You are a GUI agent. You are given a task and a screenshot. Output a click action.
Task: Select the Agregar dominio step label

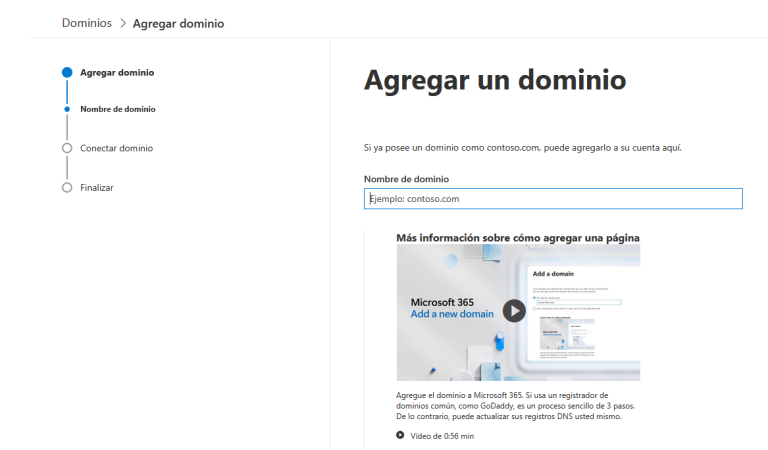coord(117,72)
